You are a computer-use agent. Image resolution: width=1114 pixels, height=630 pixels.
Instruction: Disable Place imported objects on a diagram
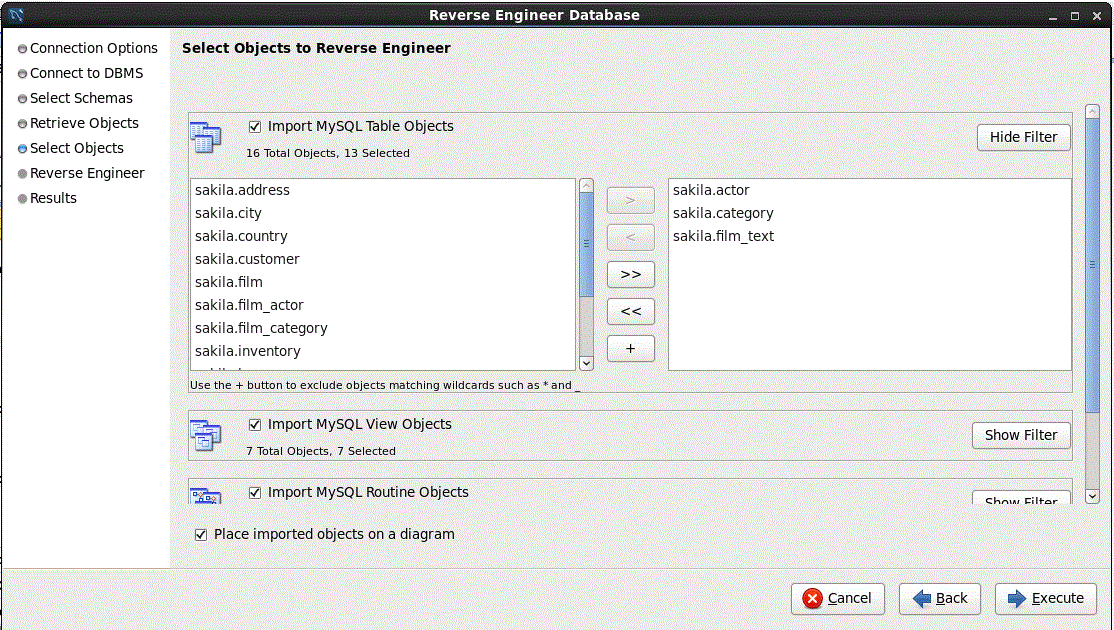pyautogui.click(x=201, y=535)
